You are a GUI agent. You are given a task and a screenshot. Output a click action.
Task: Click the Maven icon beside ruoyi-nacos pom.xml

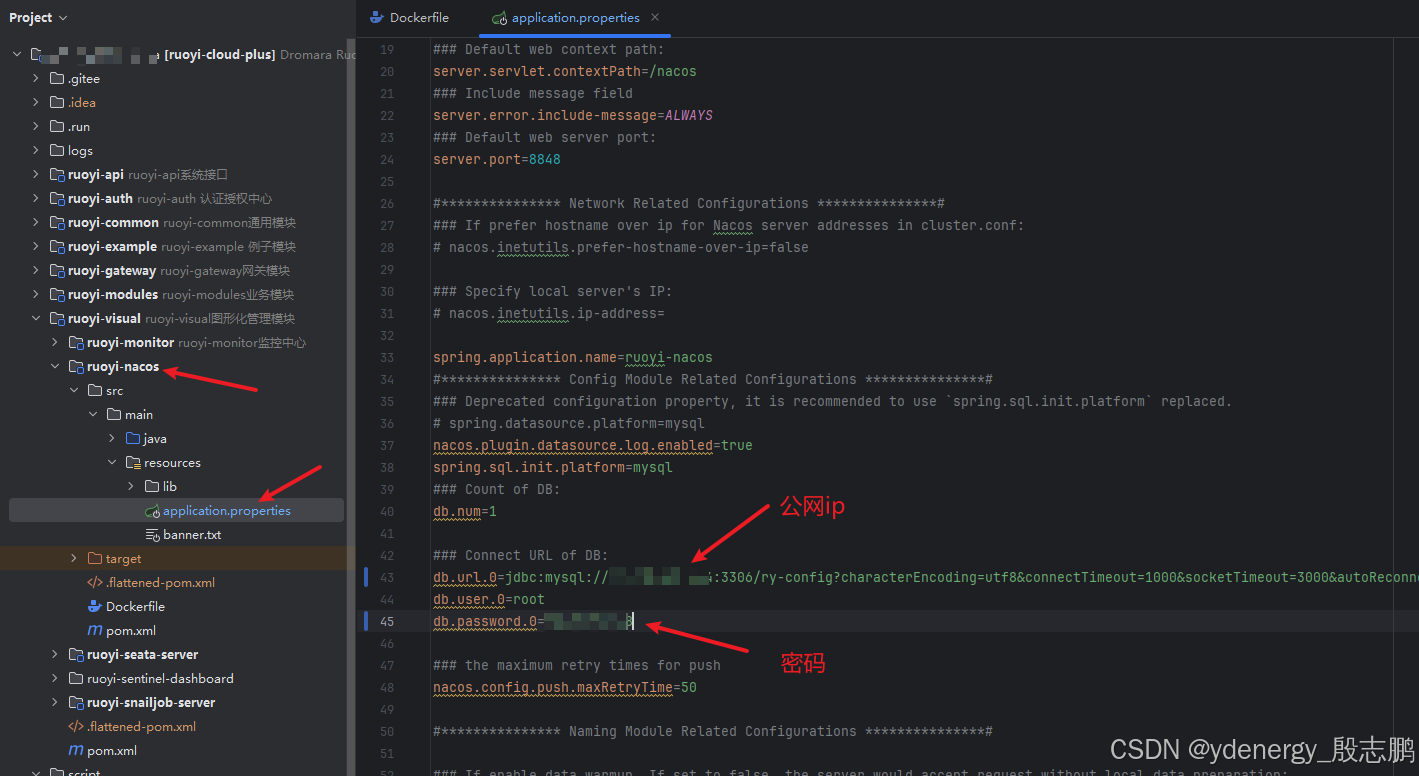(95, 631)
